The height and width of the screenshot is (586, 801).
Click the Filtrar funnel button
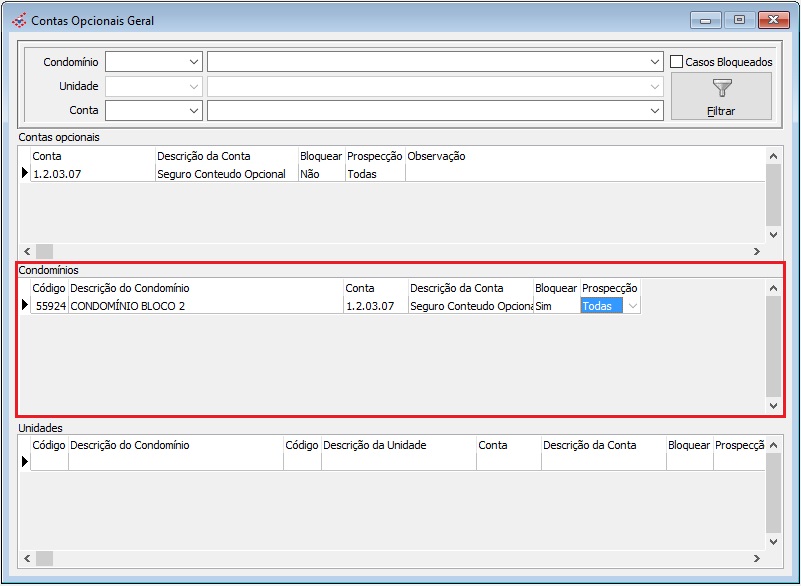click(x=721, y=96)
